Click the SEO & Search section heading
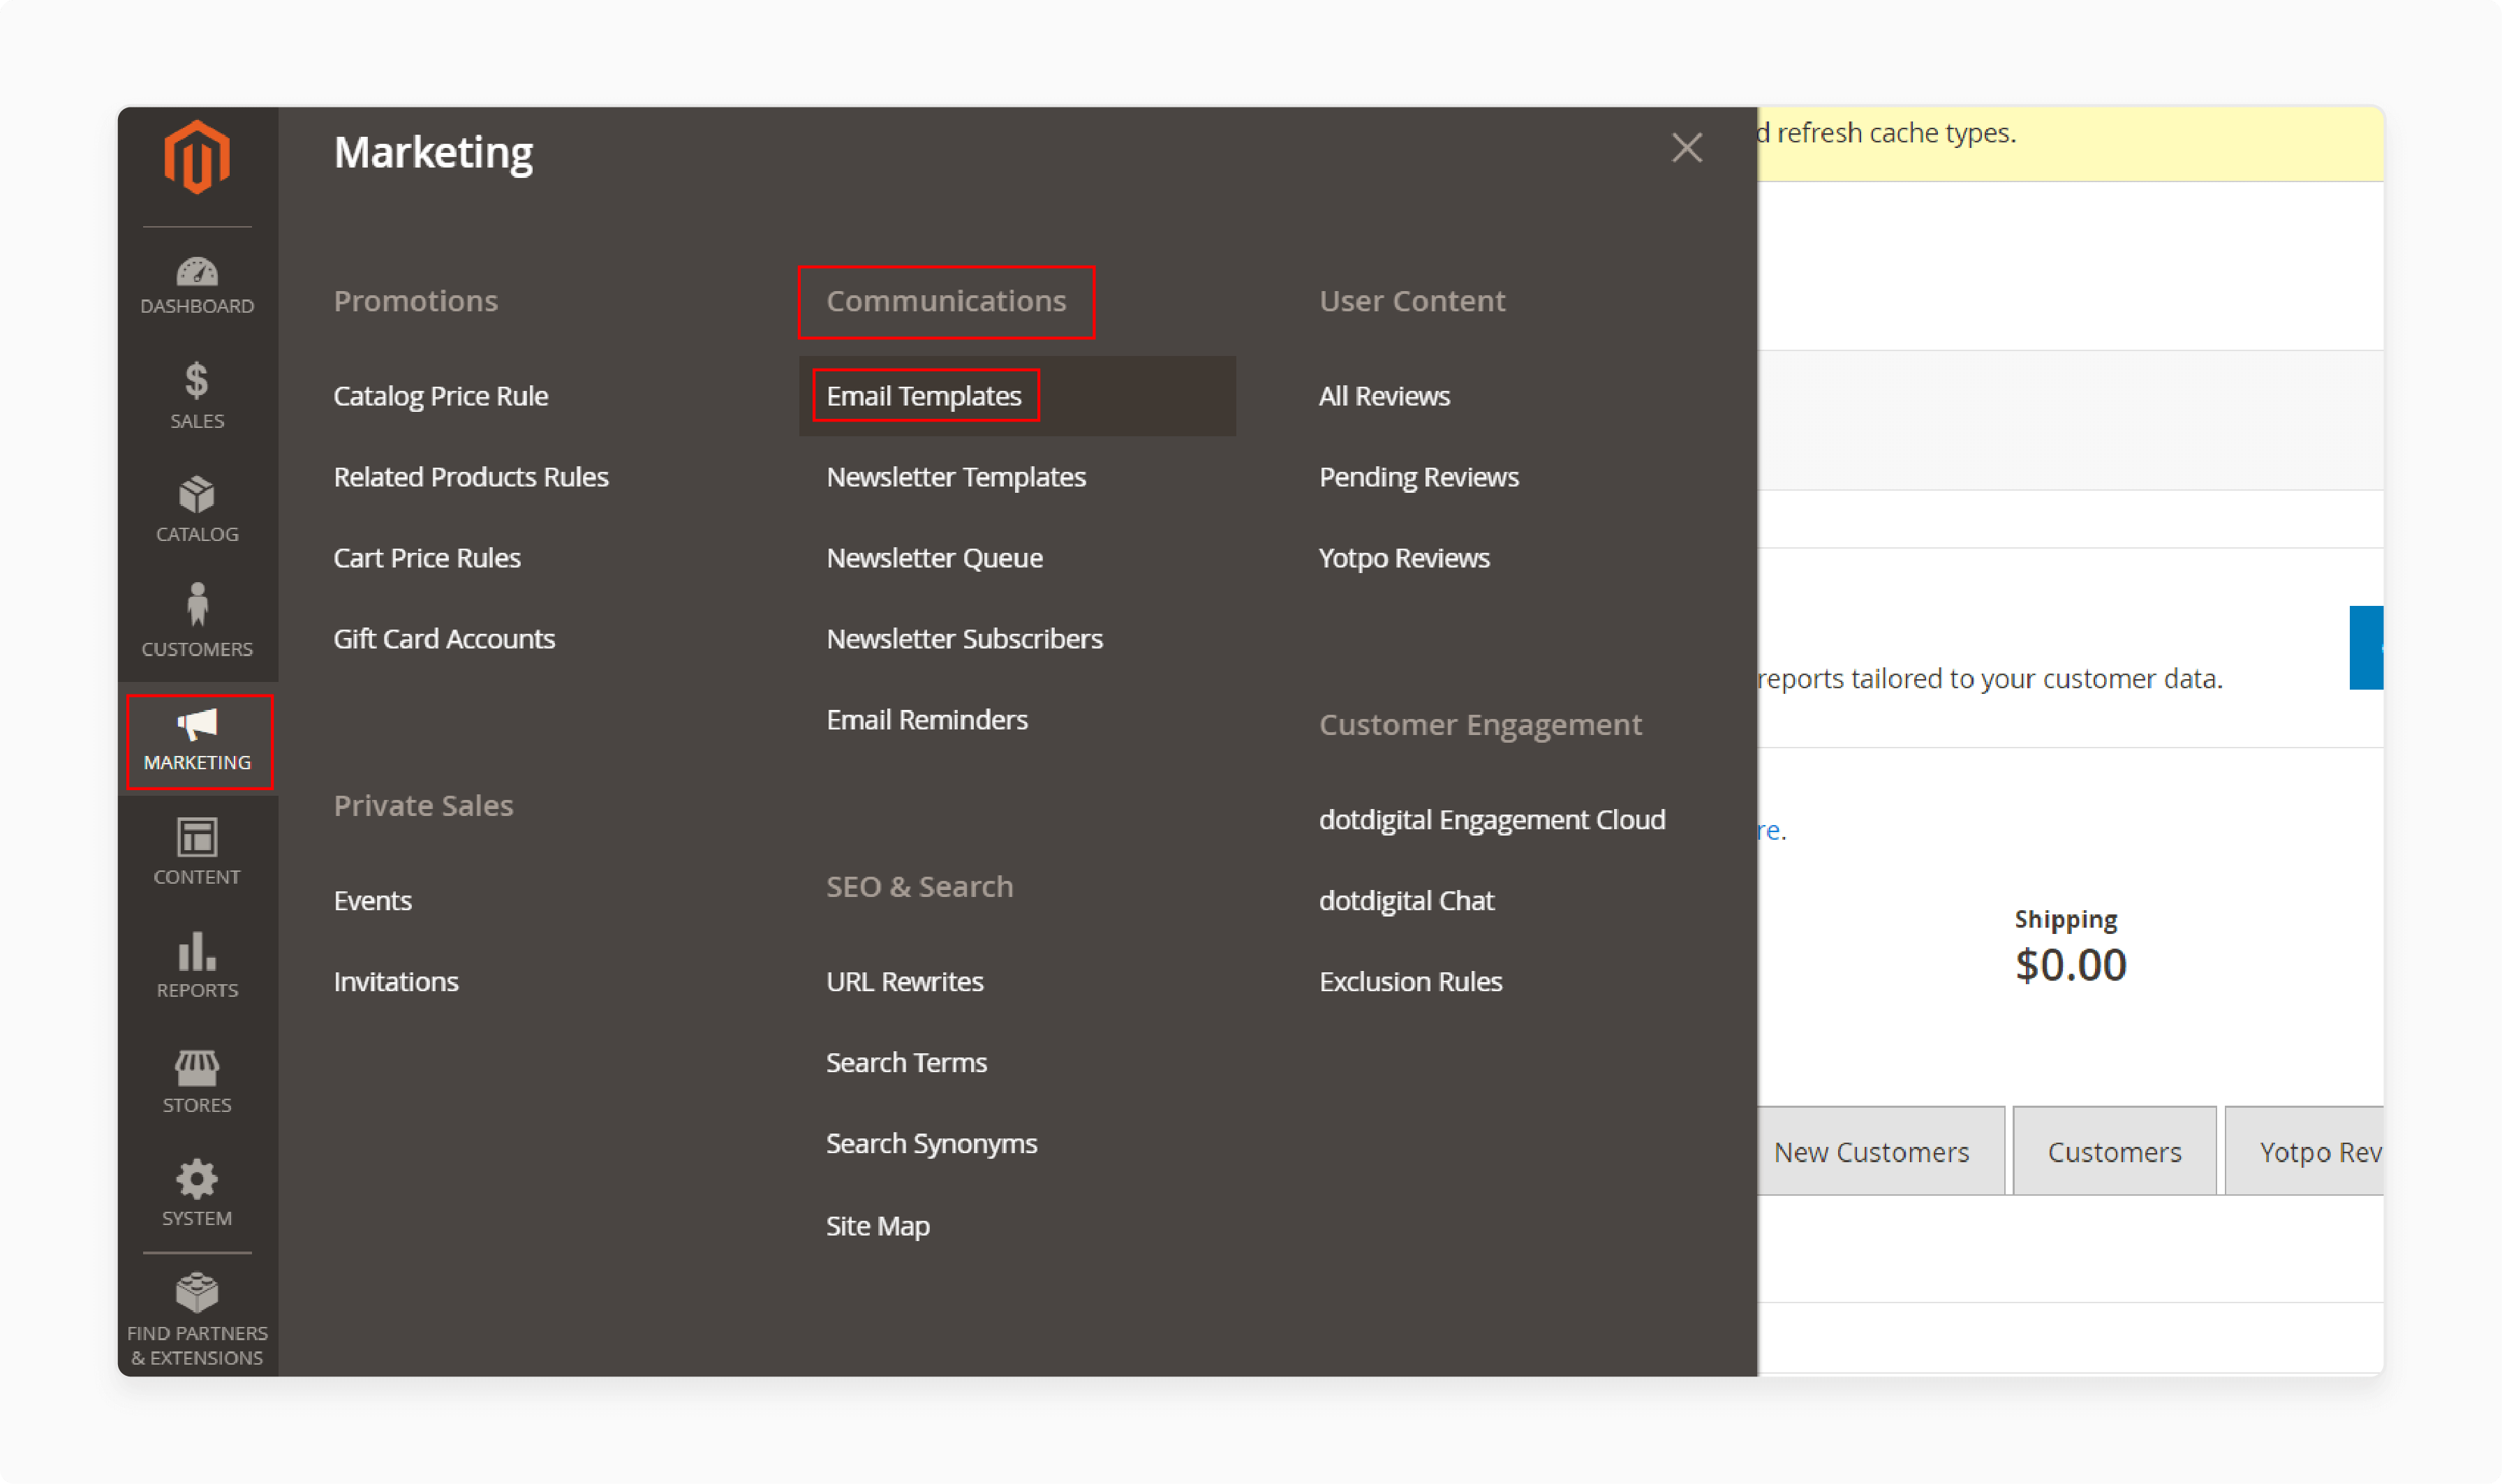This screenshot has width=2502, height=1484. (x=919, y=887)
